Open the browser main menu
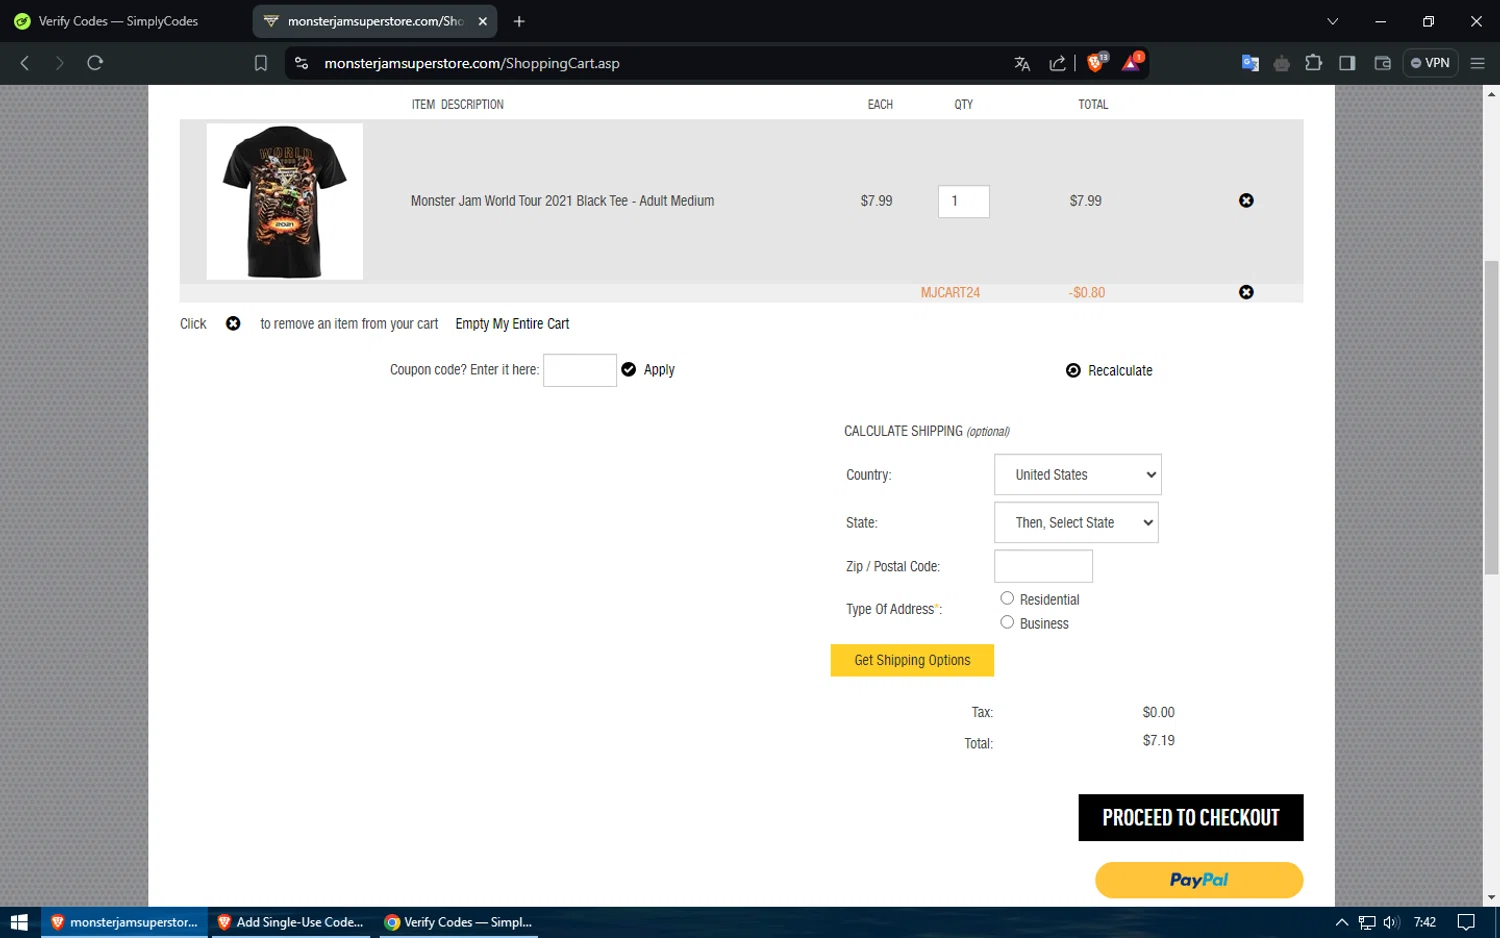 coord(1477,63)
